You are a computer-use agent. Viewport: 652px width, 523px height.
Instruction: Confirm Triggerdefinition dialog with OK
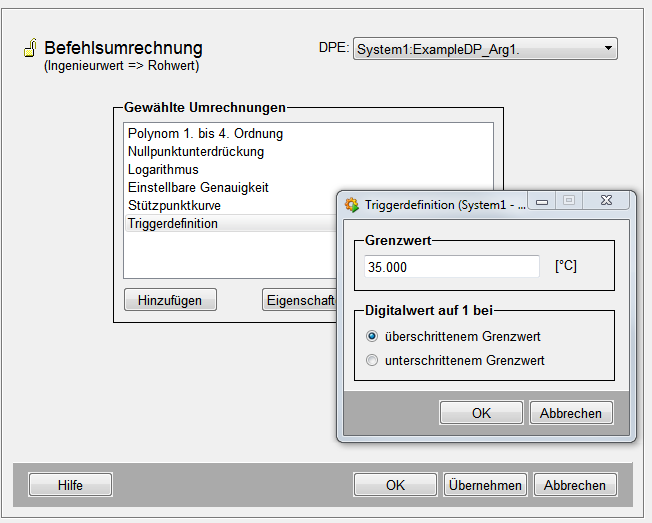coord(481,413)
